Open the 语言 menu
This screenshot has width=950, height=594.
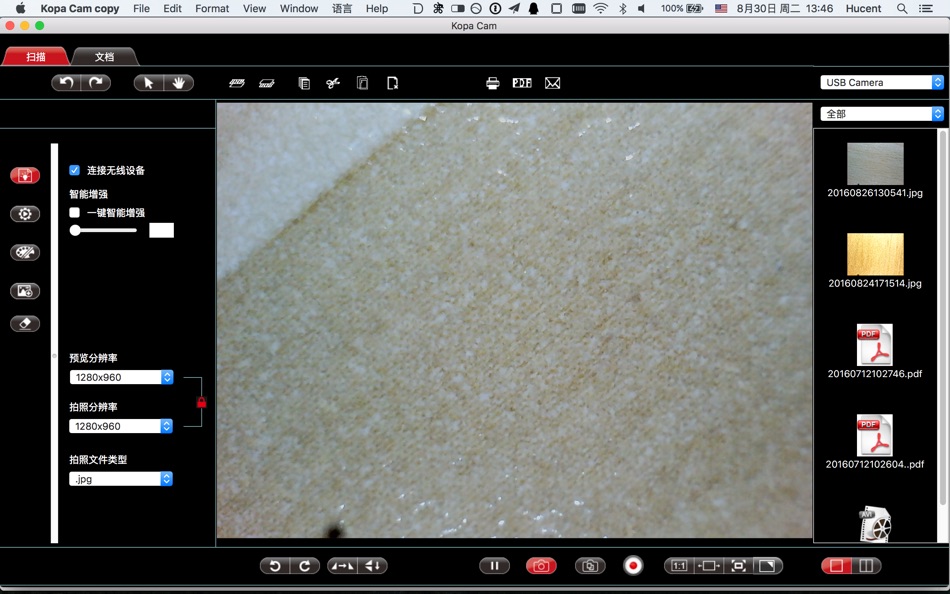click(342, 8)
